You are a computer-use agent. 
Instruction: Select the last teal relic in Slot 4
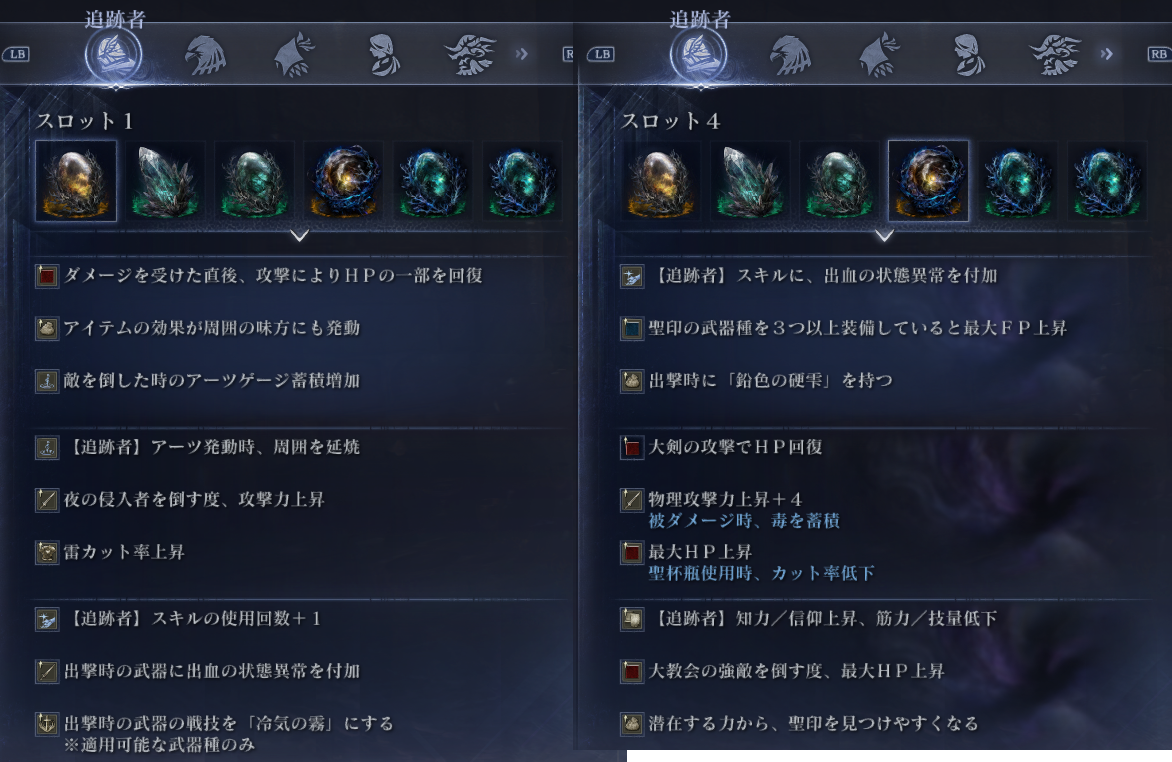1107,181
